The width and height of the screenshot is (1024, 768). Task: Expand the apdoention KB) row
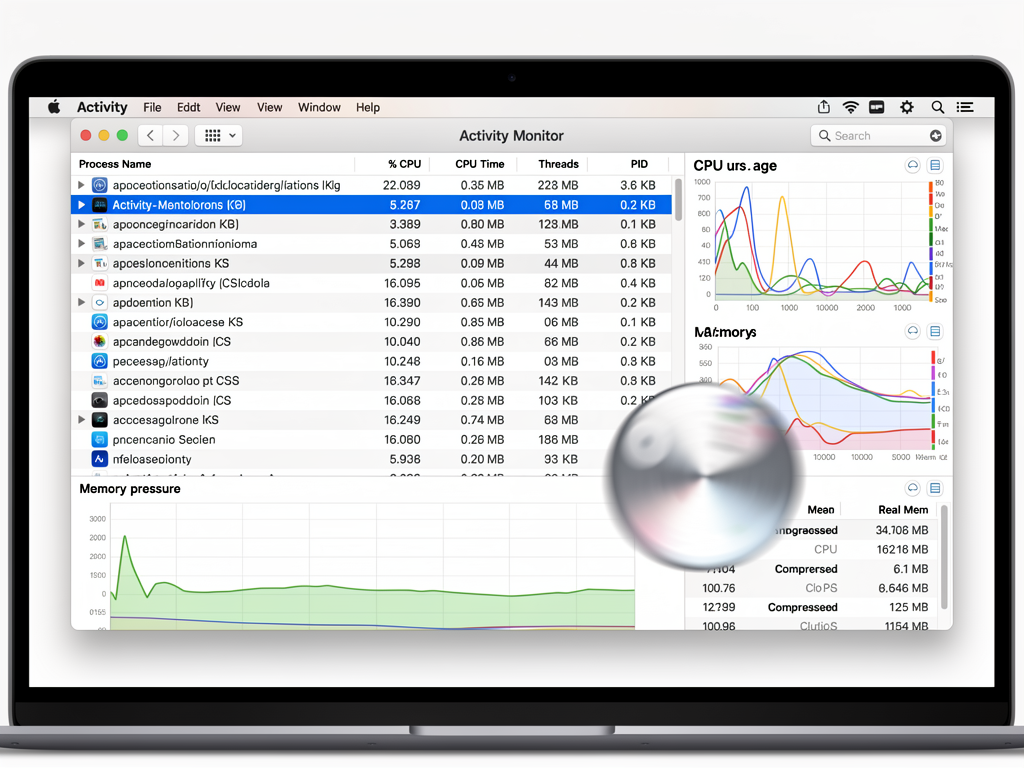[x=81, y=302]
